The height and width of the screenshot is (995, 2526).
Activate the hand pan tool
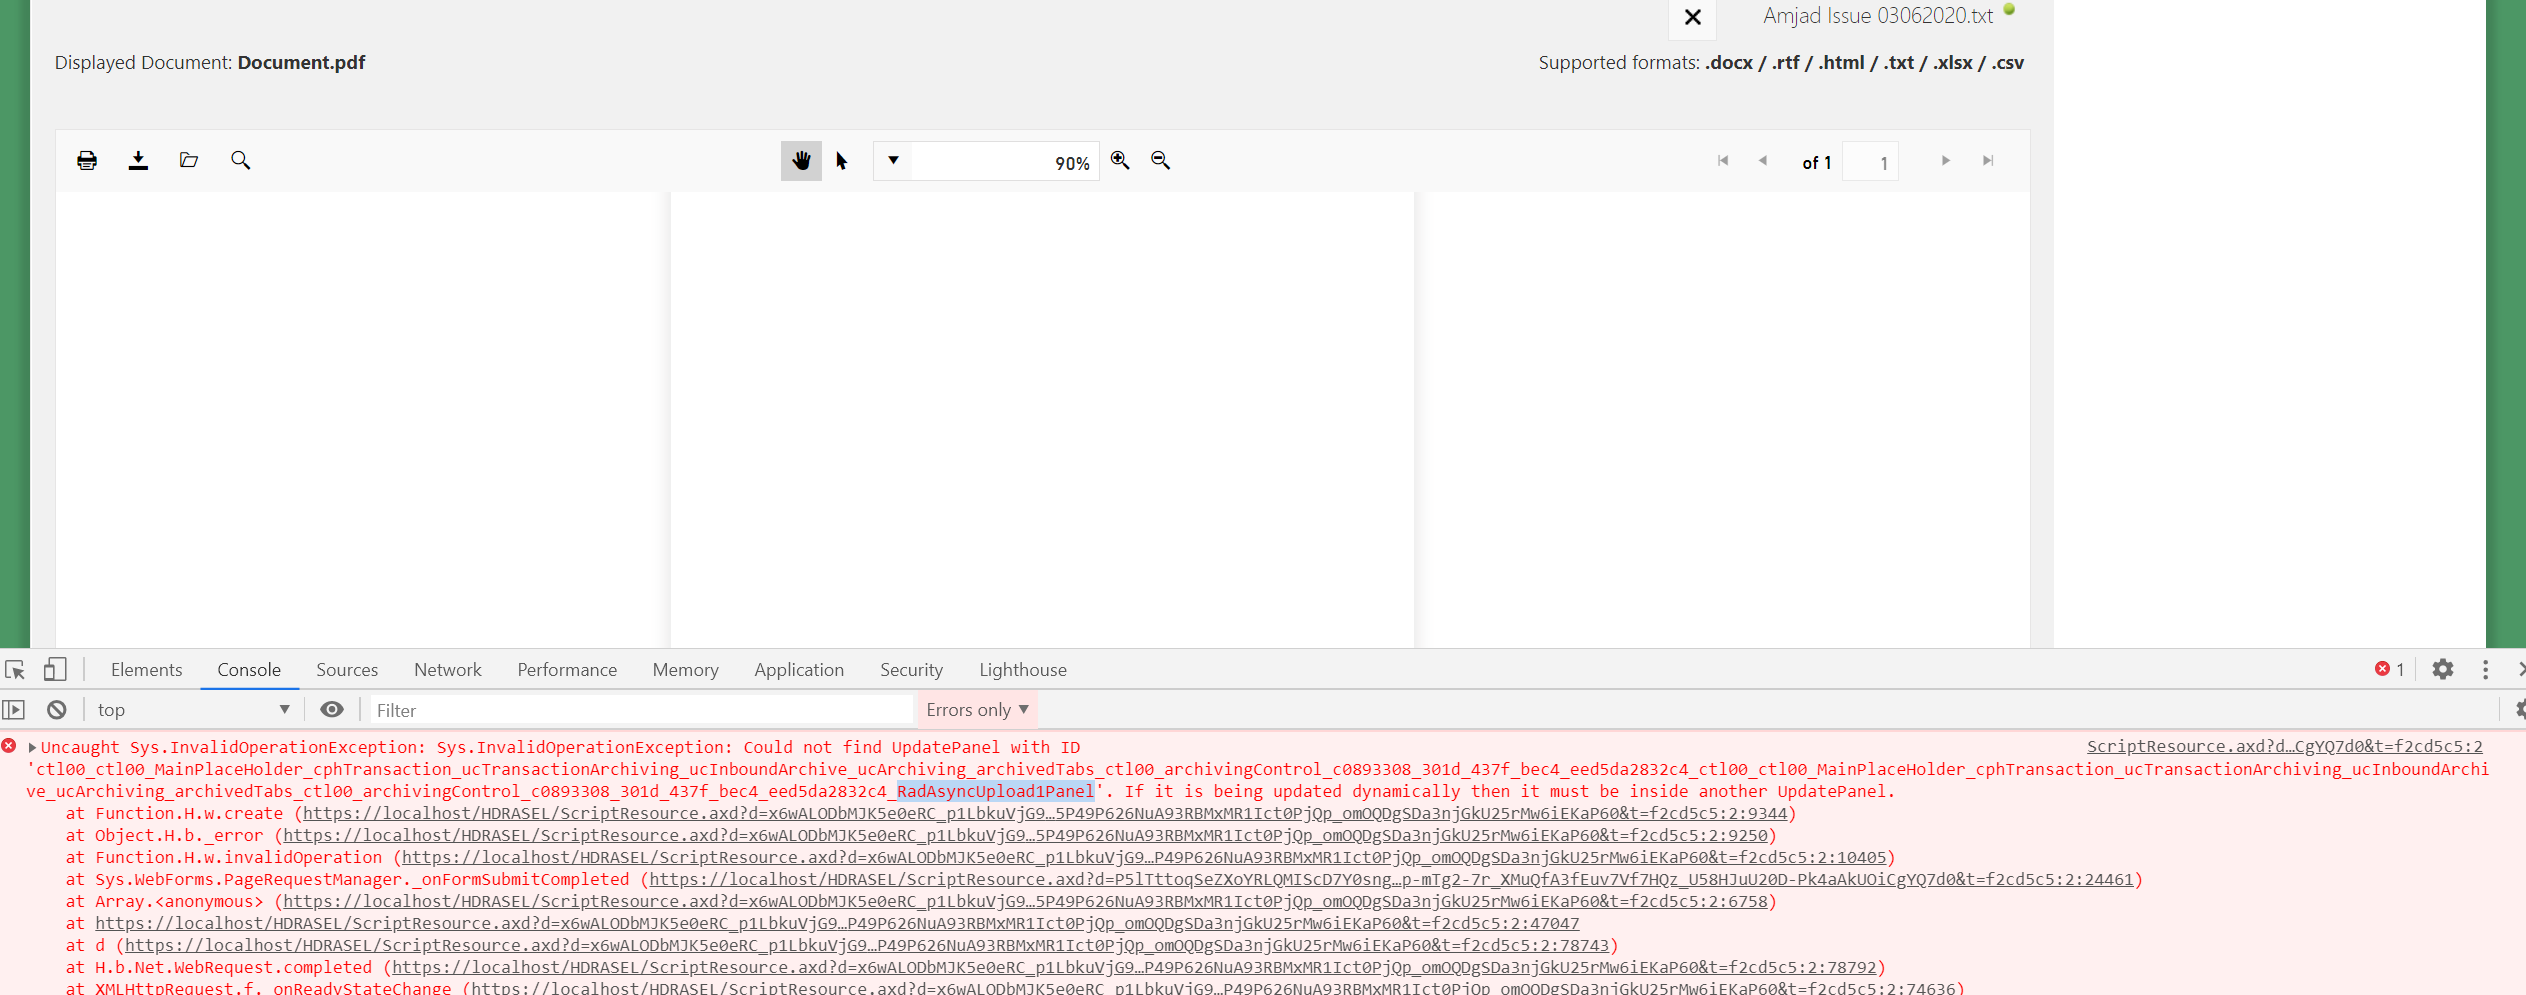[x=801, y=160]
